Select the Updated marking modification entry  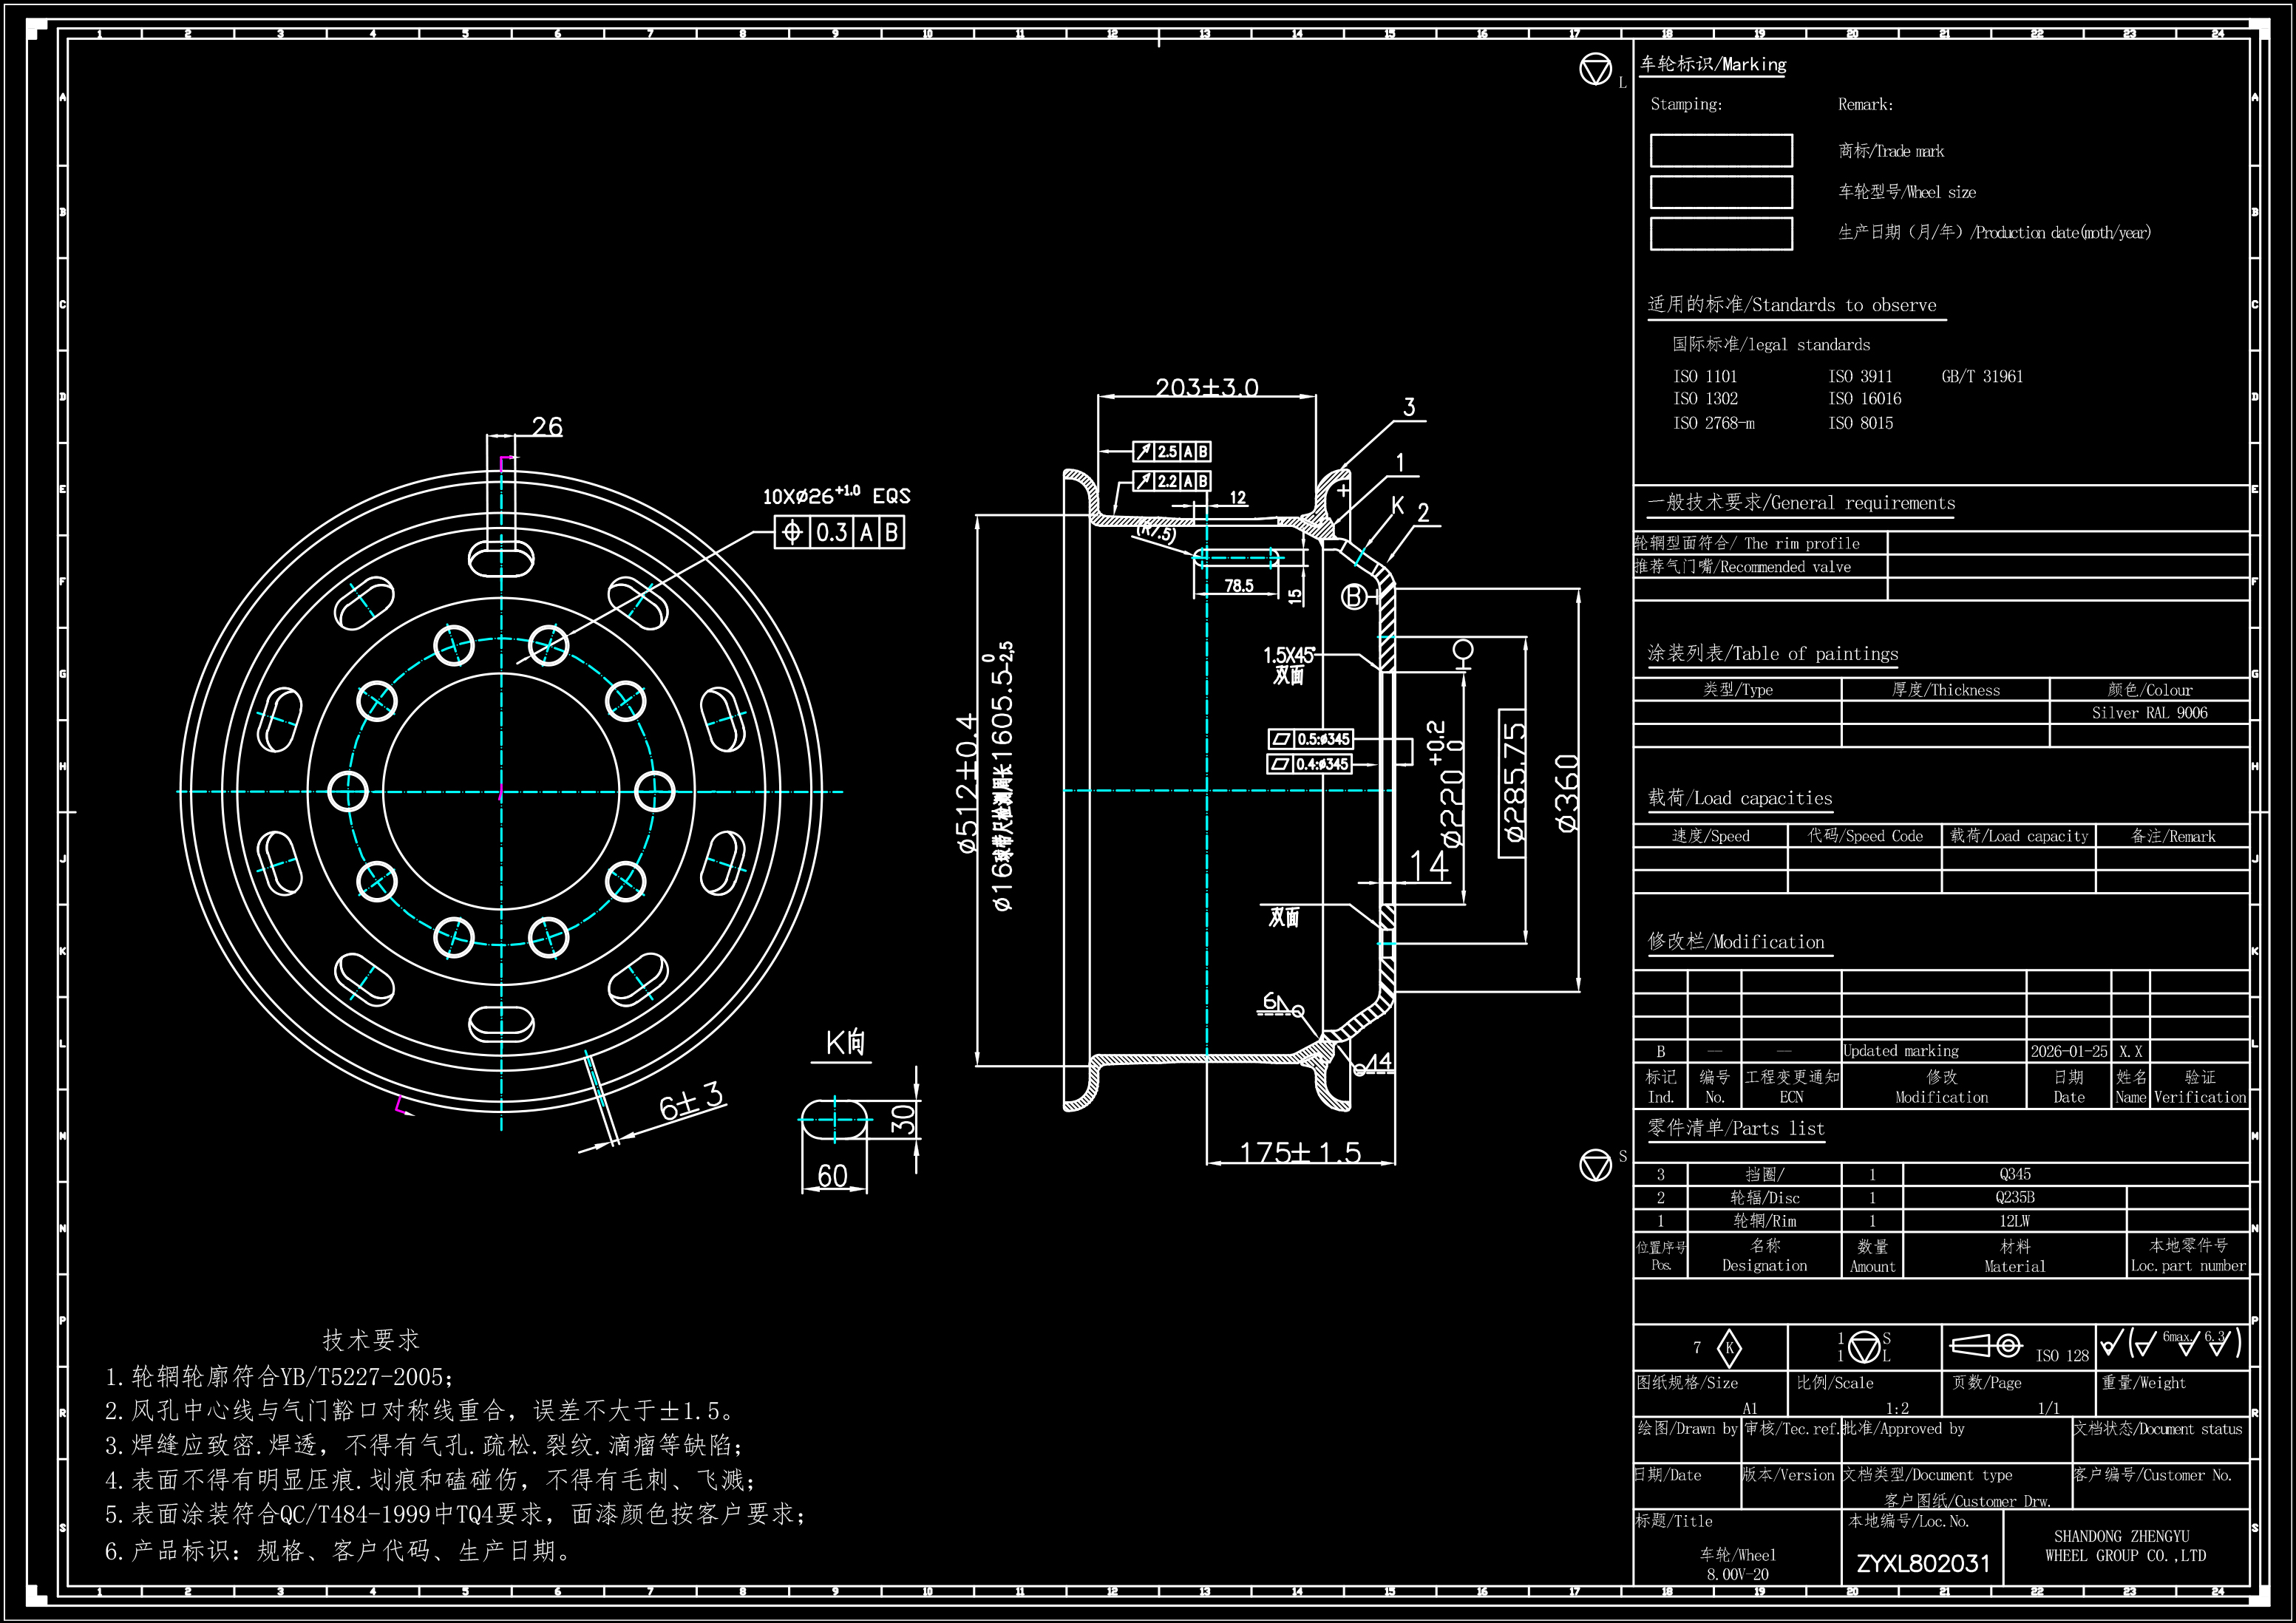pos(1901,1051)
